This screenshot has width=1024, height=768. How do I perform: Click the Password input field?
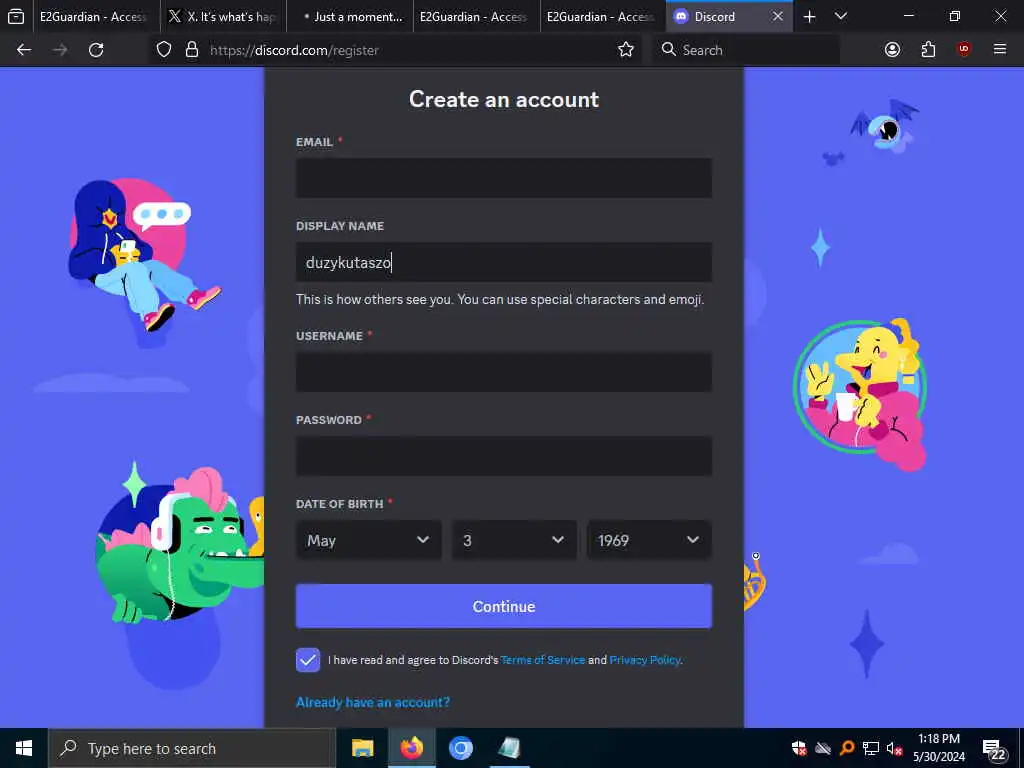(x=504, y=456)
